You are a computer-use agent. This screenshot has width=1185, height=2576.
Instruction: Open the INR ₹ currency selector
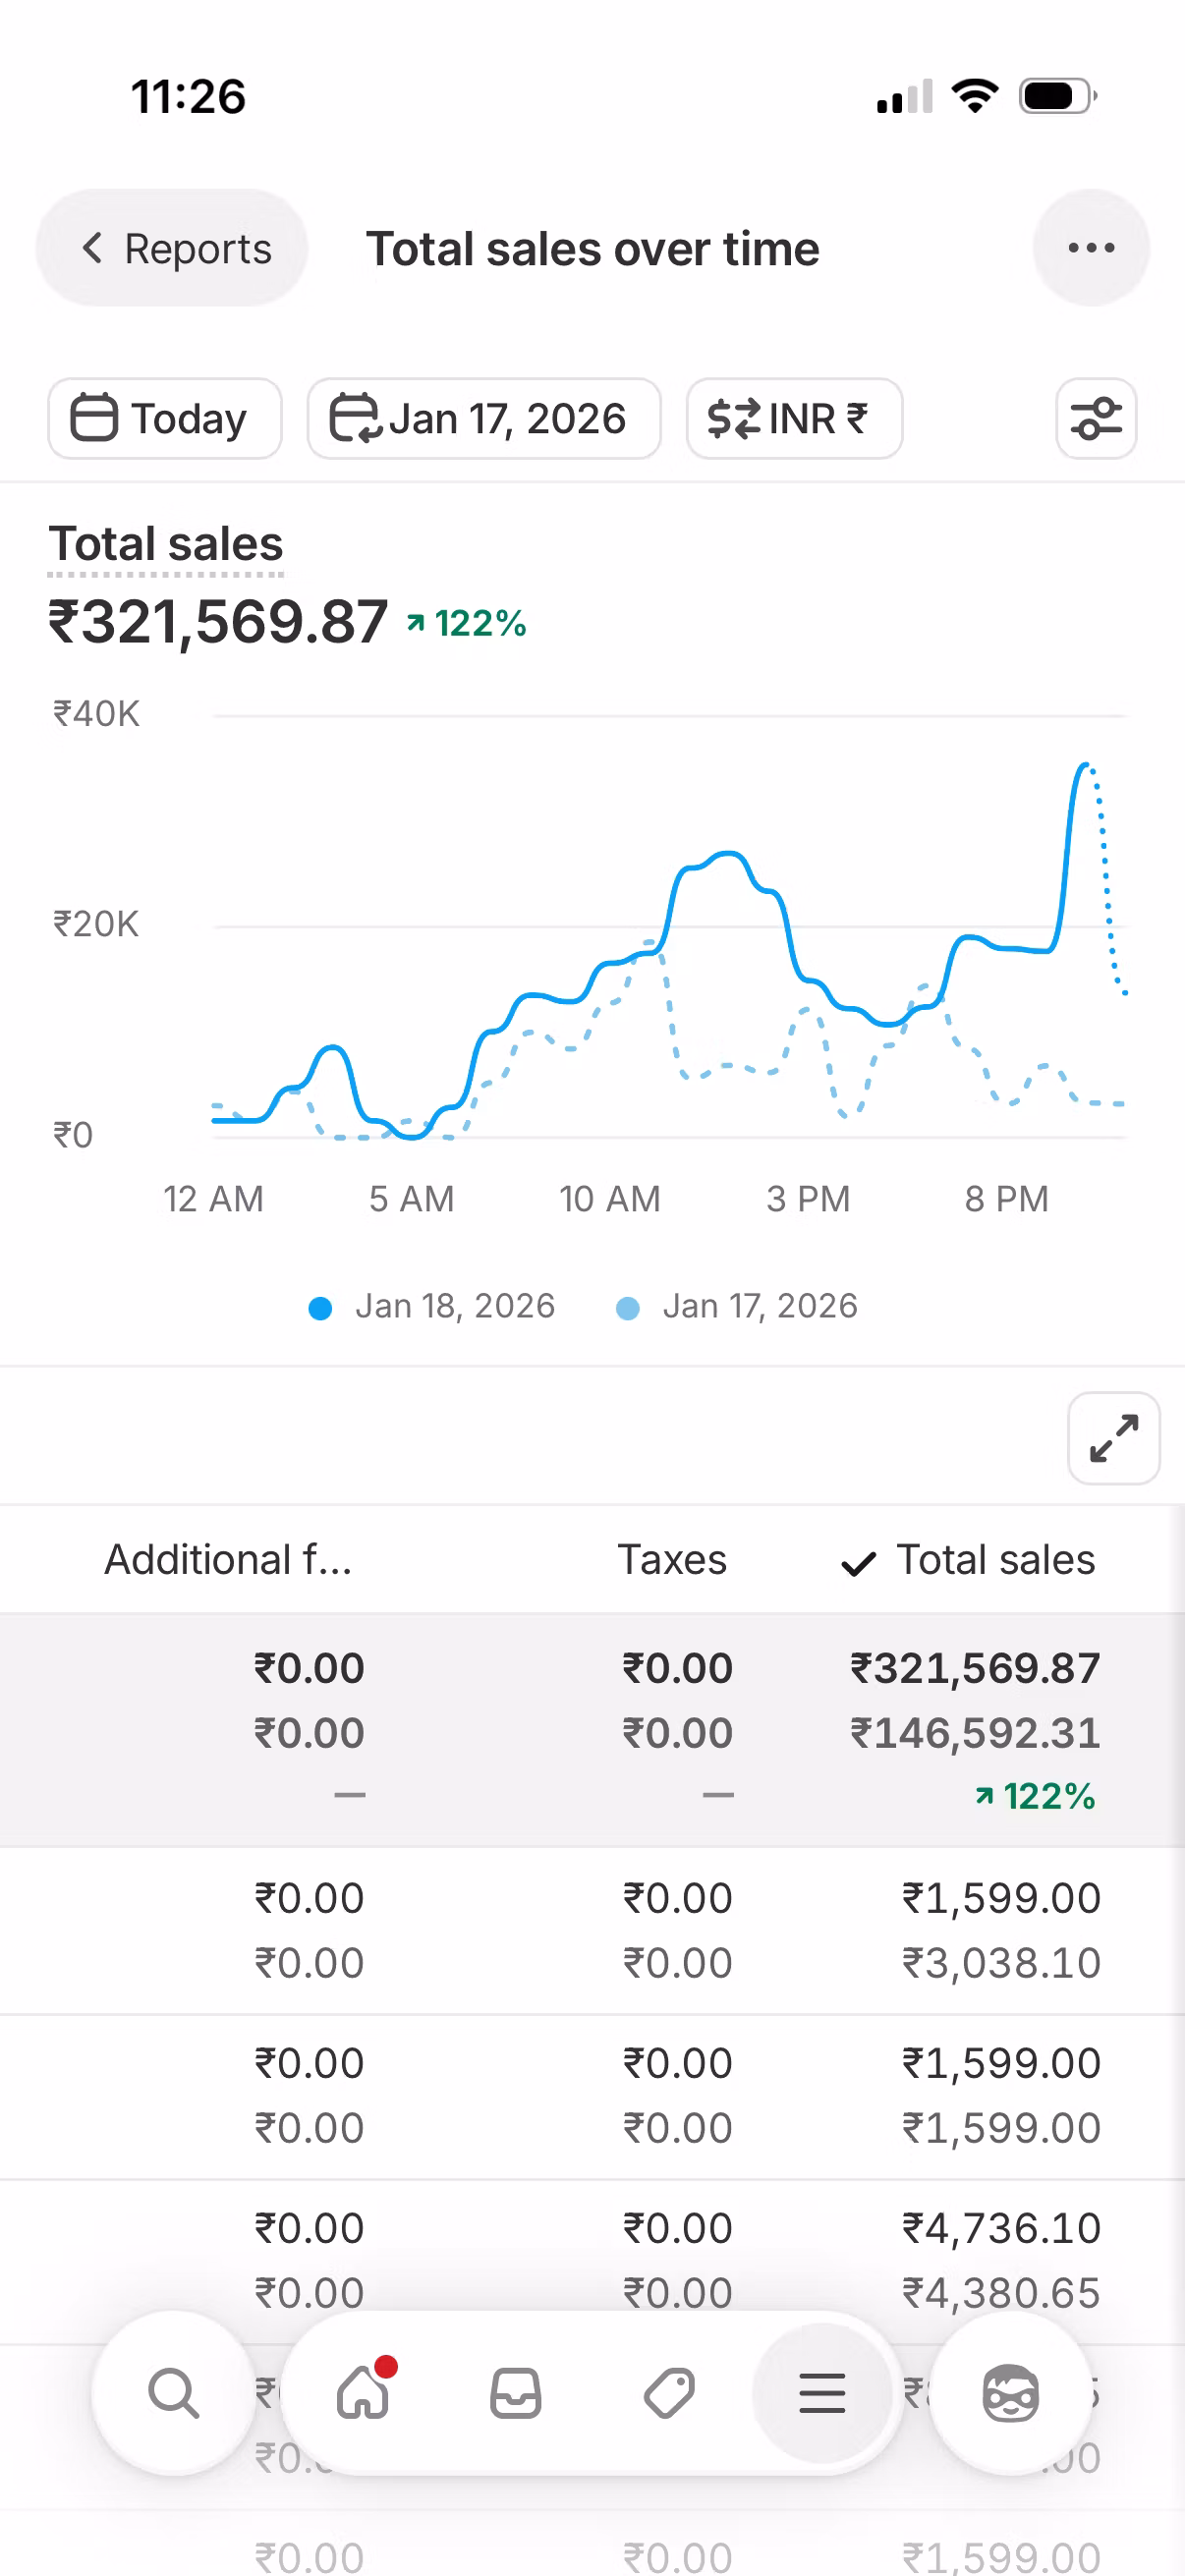click(x=793, y=418)
